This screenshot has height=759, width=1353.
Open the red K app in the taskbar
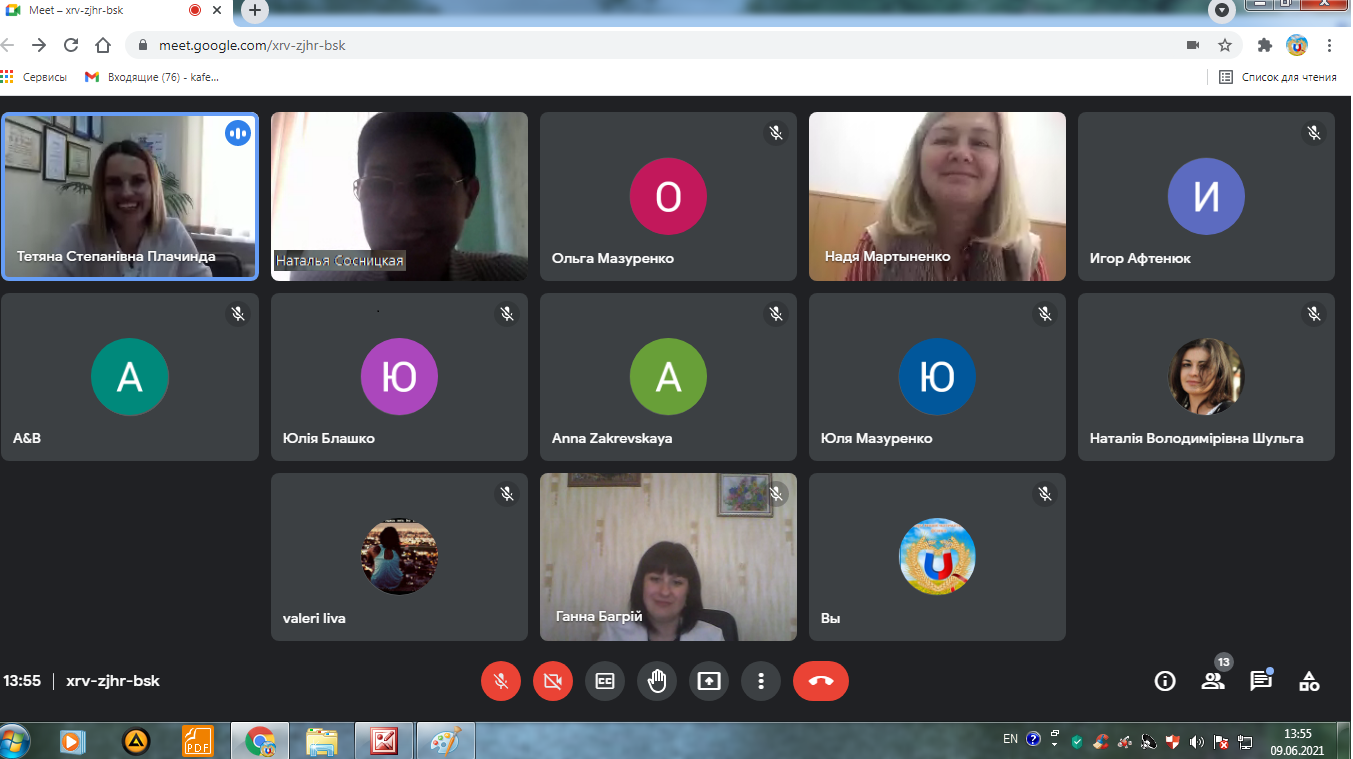[x=384, y=742]
